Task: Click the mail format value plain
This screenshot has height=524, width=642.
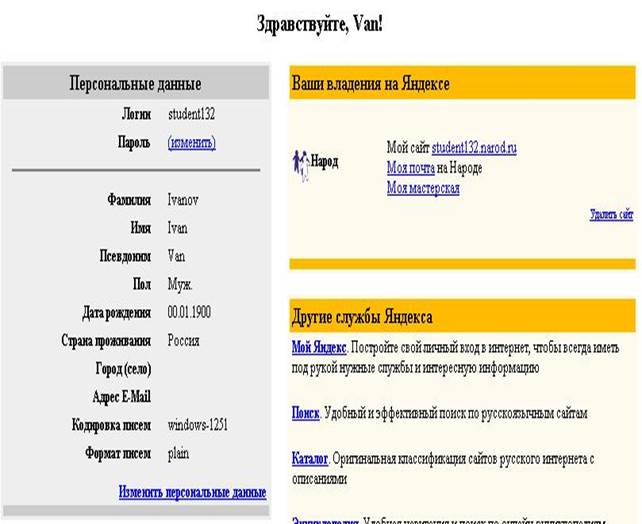Action: click(x=179, y=454)
